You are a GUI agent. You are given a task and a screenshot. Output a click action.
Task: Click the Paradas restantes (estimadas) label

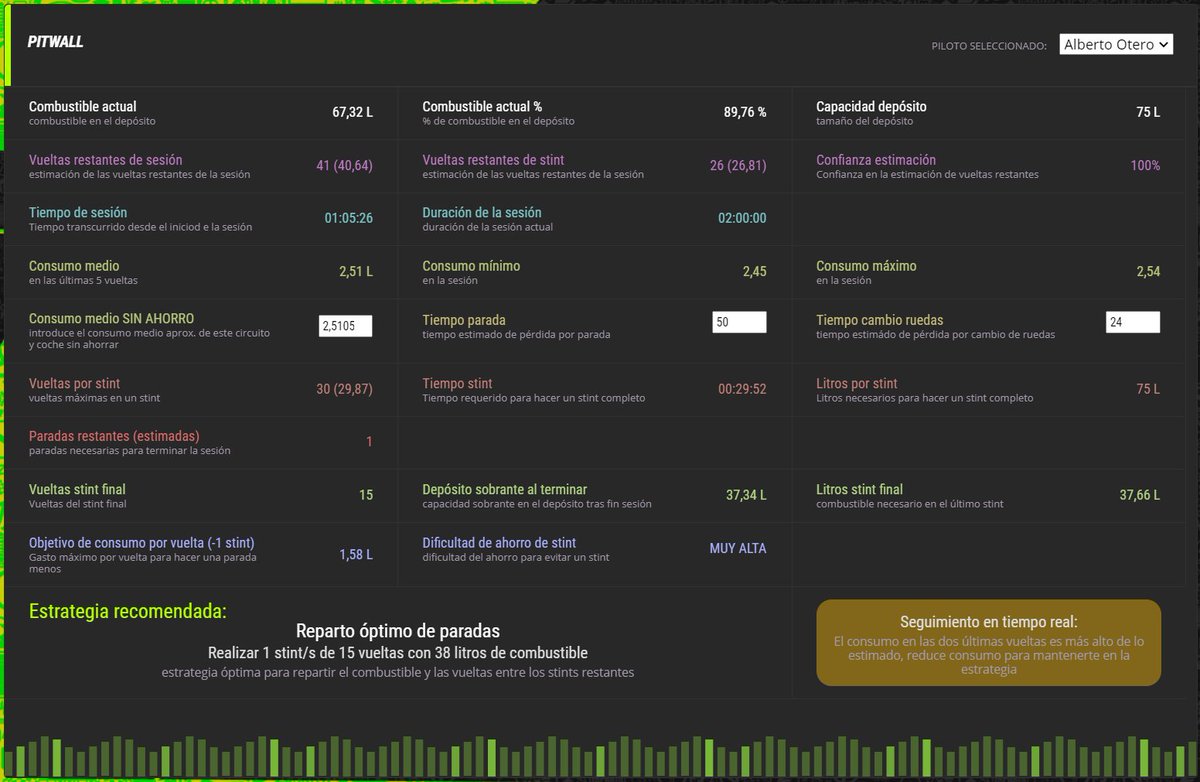click(114, 436)
